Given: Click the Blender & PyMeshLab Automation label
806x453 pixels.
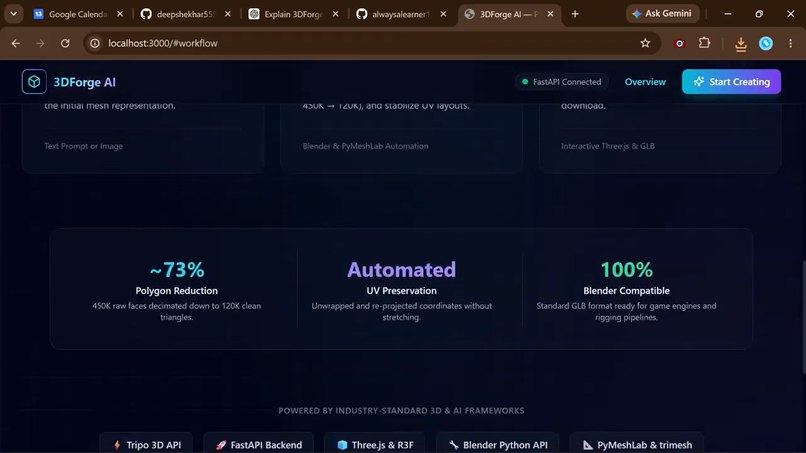Looking at the screenshot, I should click(x=365, y=146).
